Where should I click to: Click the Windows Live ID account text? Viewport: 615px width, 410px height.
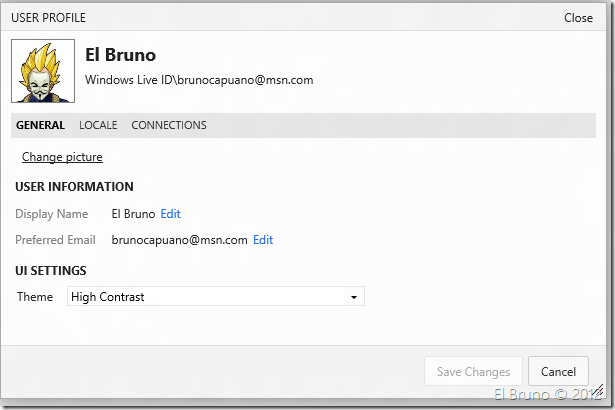[x=199, y=80]
